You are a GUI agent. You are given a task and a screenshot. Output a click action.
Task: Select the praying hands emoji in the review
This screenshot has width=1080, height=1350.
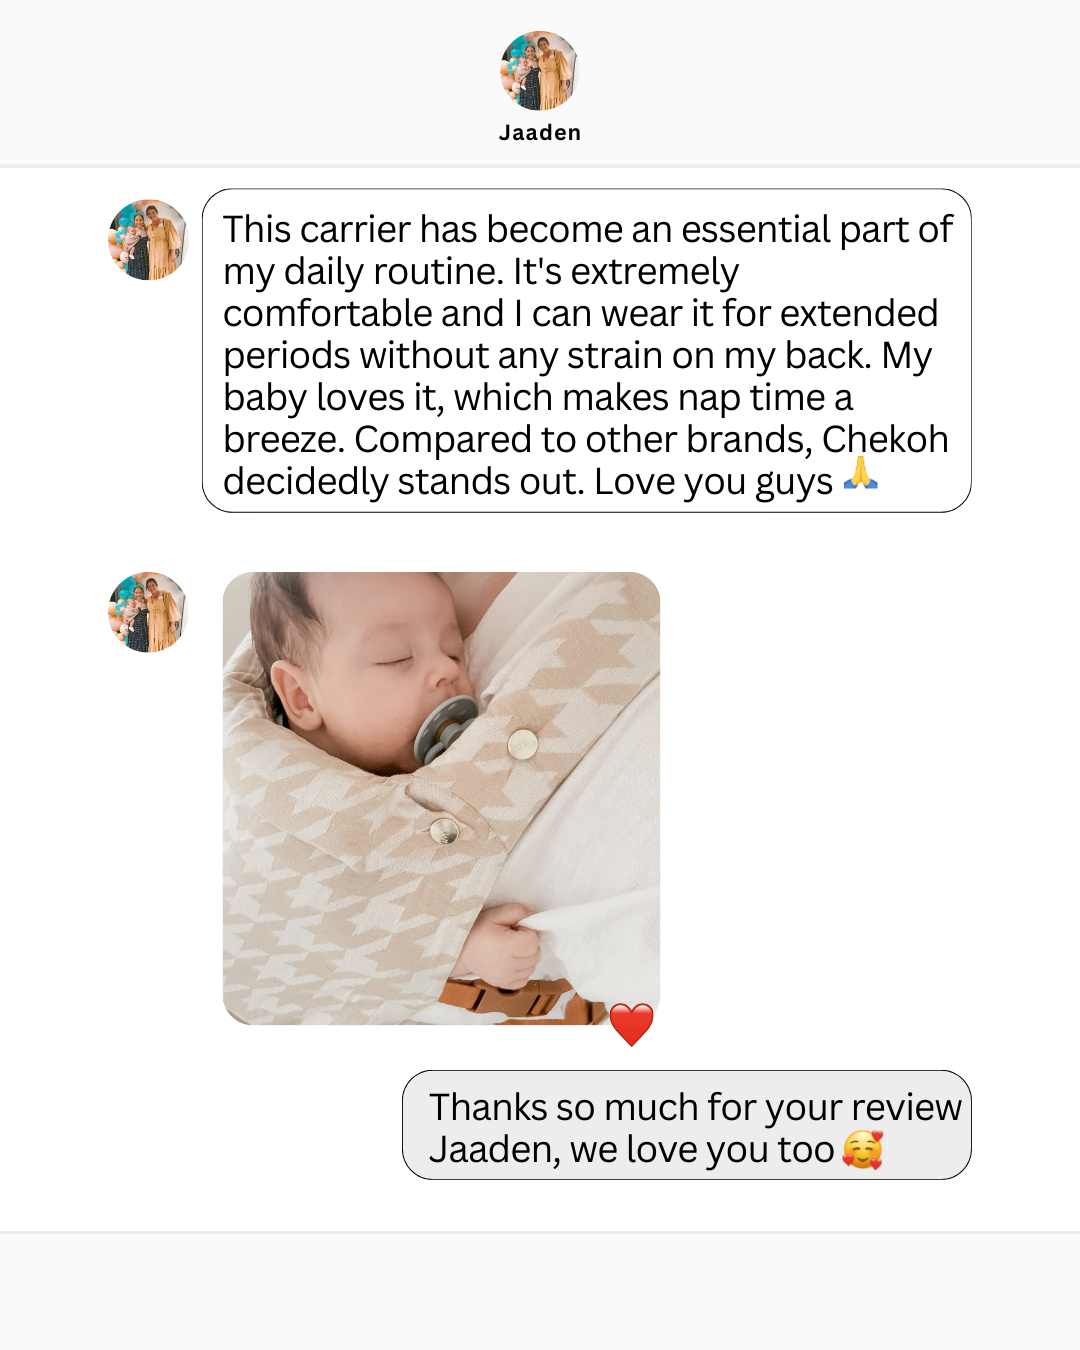coord(861,474)
